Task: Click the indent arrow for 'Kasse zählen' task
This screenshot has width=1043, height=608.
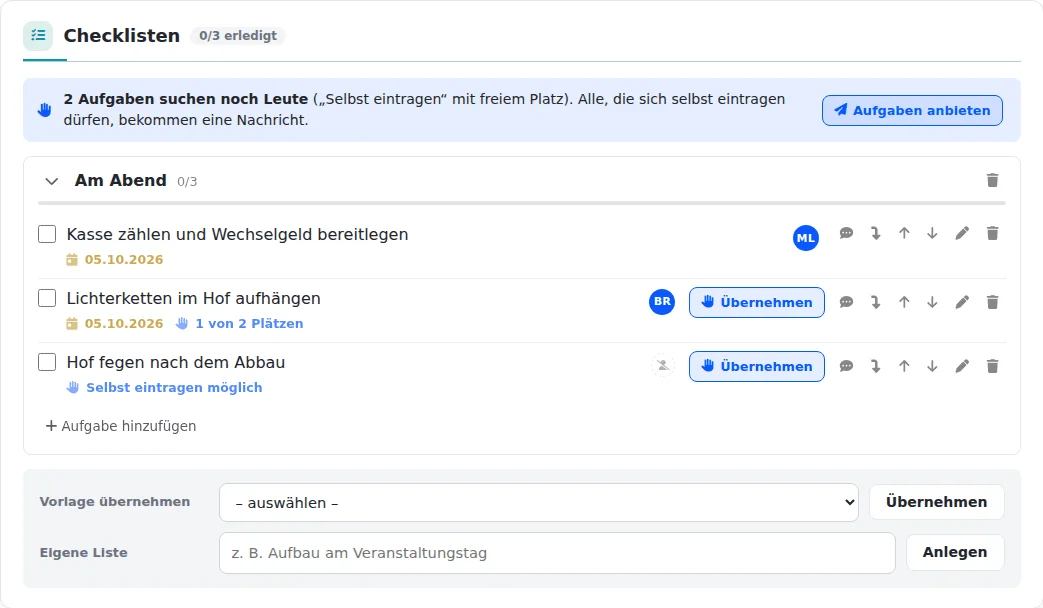Action: (x=875, y=233)
